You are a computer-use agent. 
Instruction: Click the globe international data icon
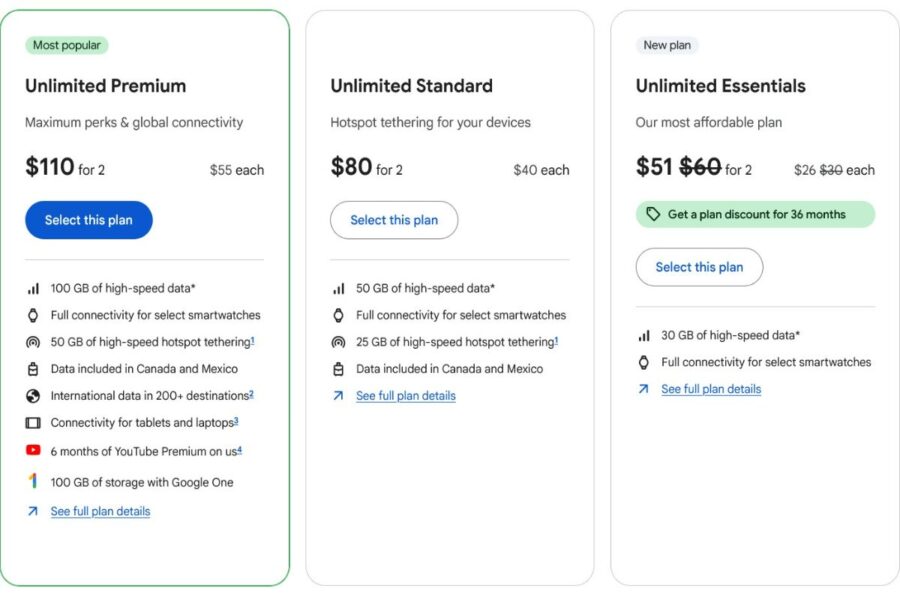[x=33, y=395]
